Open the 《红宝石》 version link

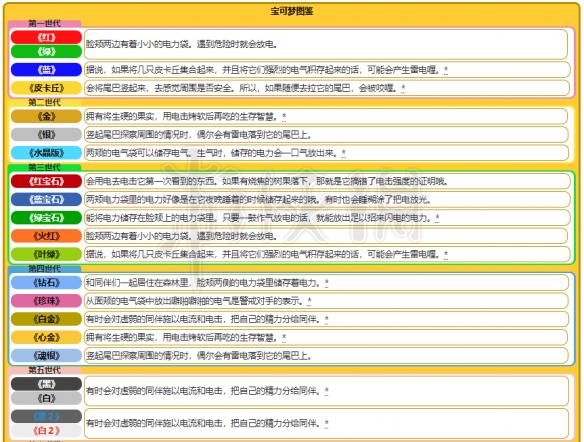pyautogui.click(x=46, y=181)
